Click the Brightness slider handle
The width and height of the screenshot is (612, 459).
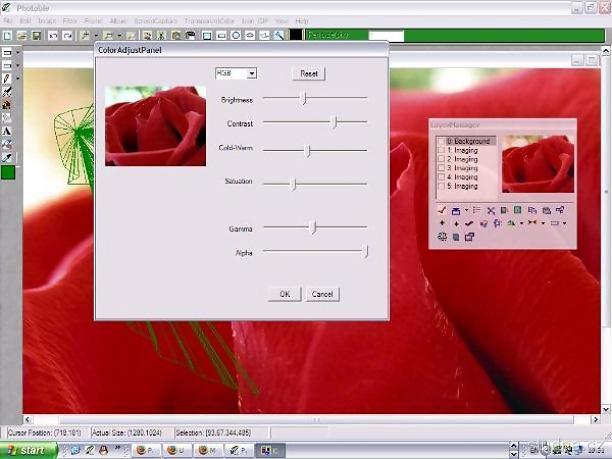[303, 98]
